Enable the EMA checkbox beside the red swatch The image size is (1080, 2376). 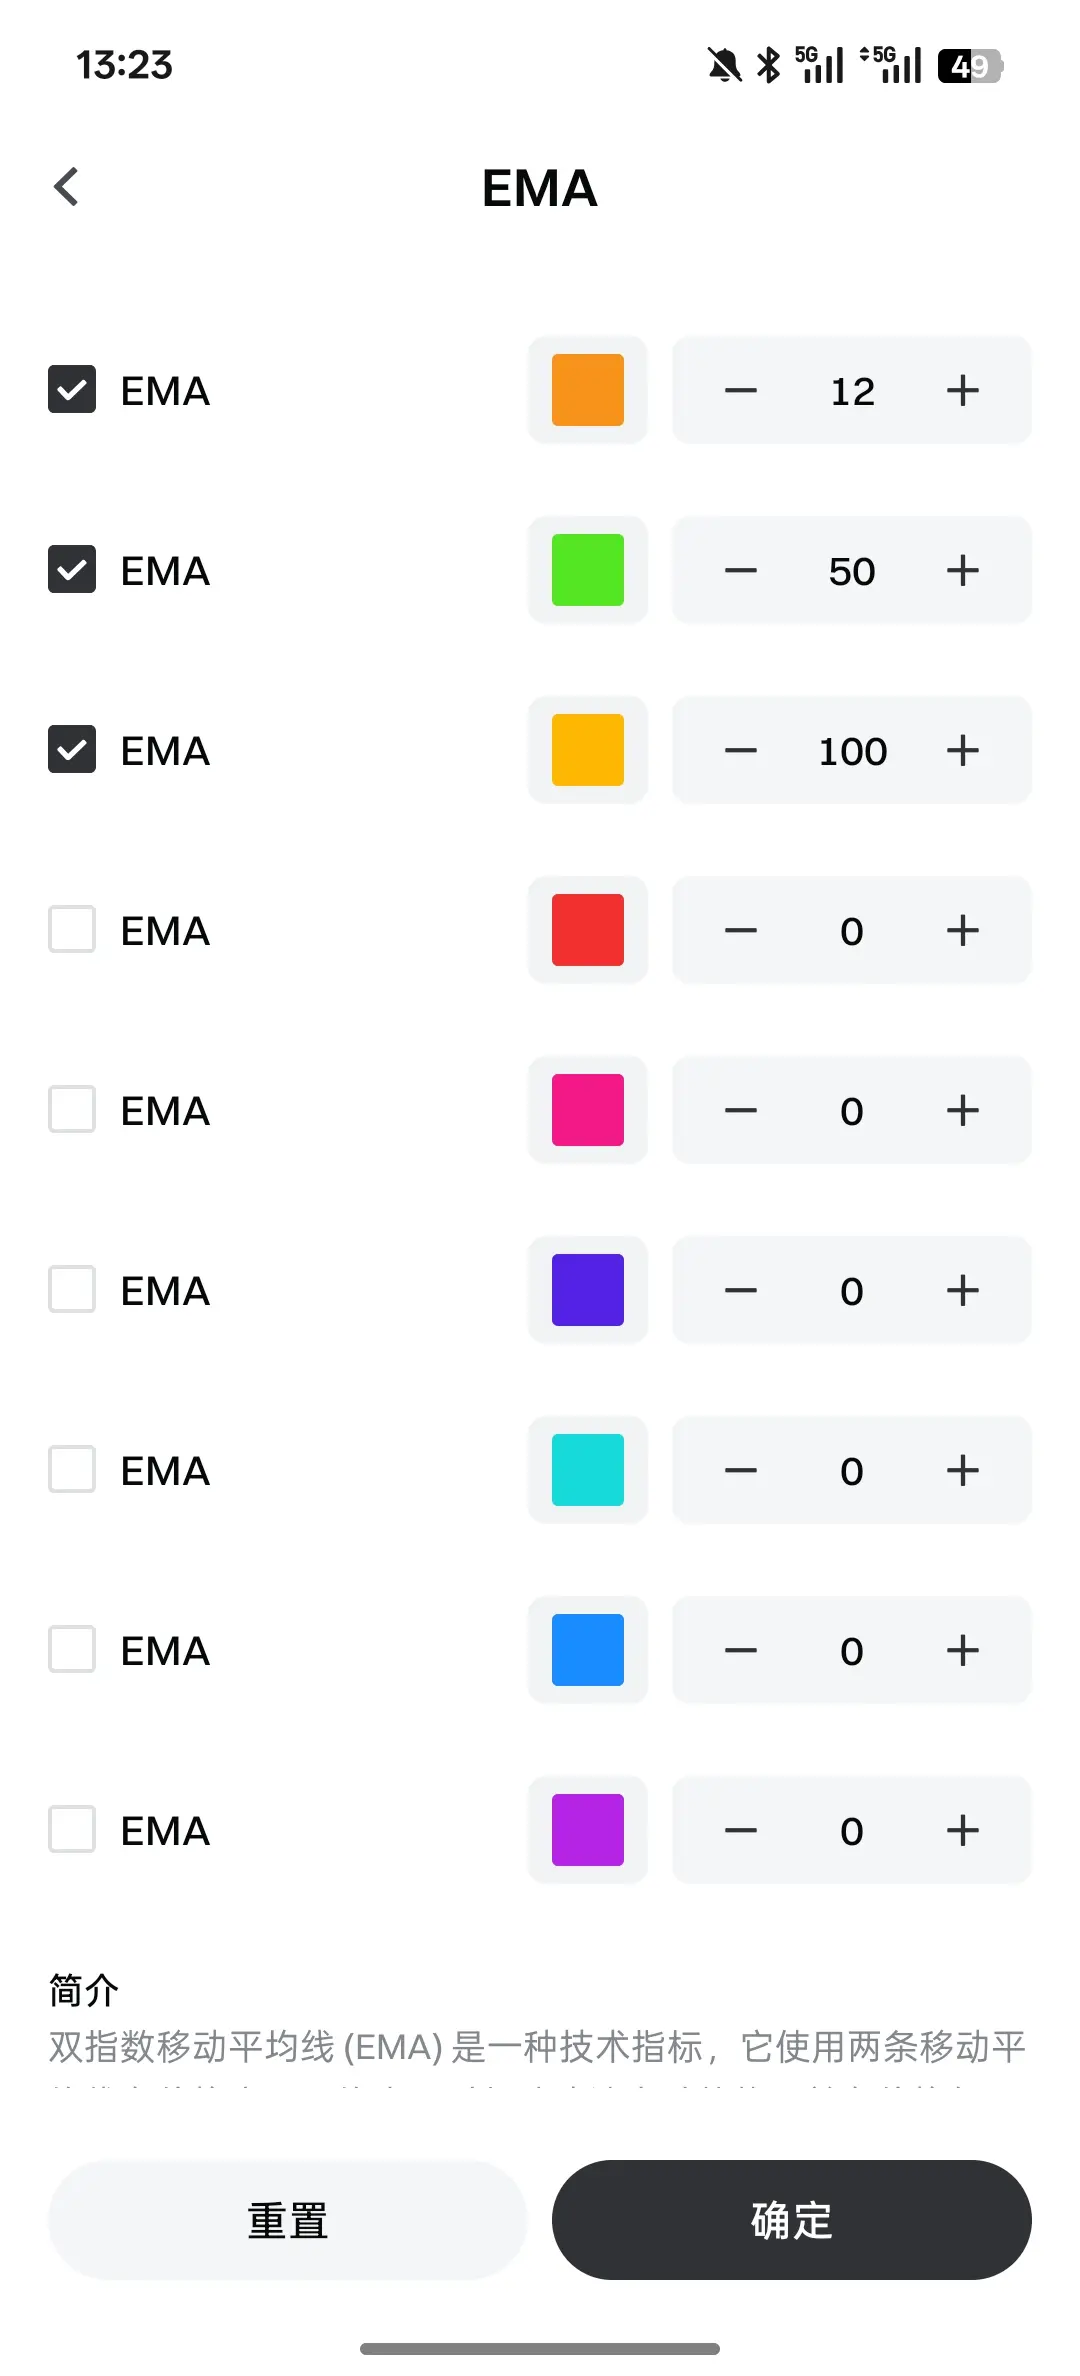pos(72,930)
